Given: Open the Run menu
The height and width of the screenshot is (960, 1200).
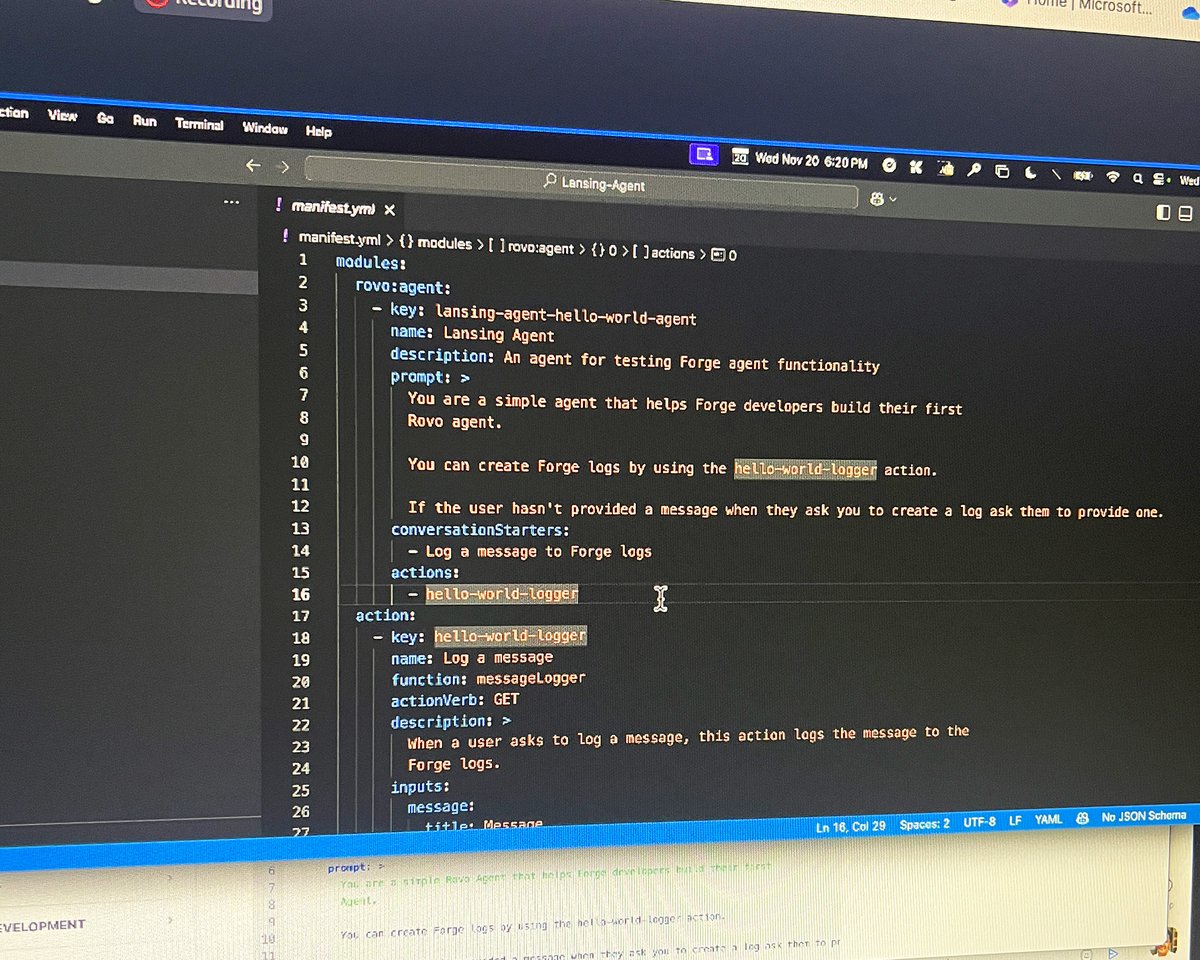Looking at the screenshot, I should (x=145, y=121).
